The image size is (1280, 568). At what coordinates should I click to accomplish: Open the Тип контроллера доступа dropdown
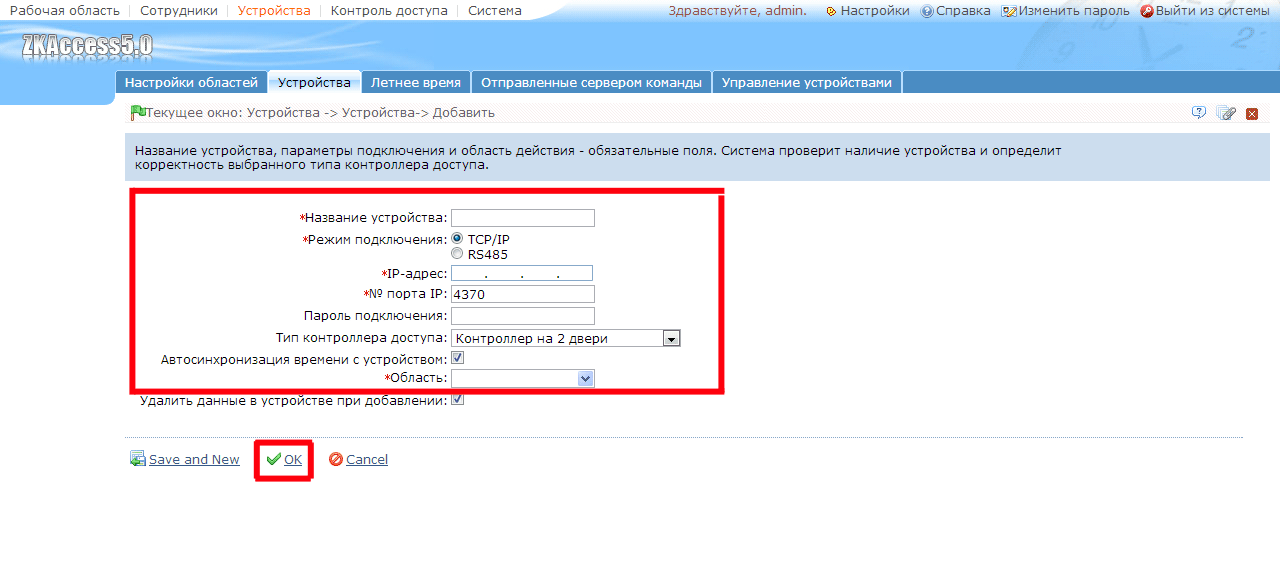pos(566,338)
